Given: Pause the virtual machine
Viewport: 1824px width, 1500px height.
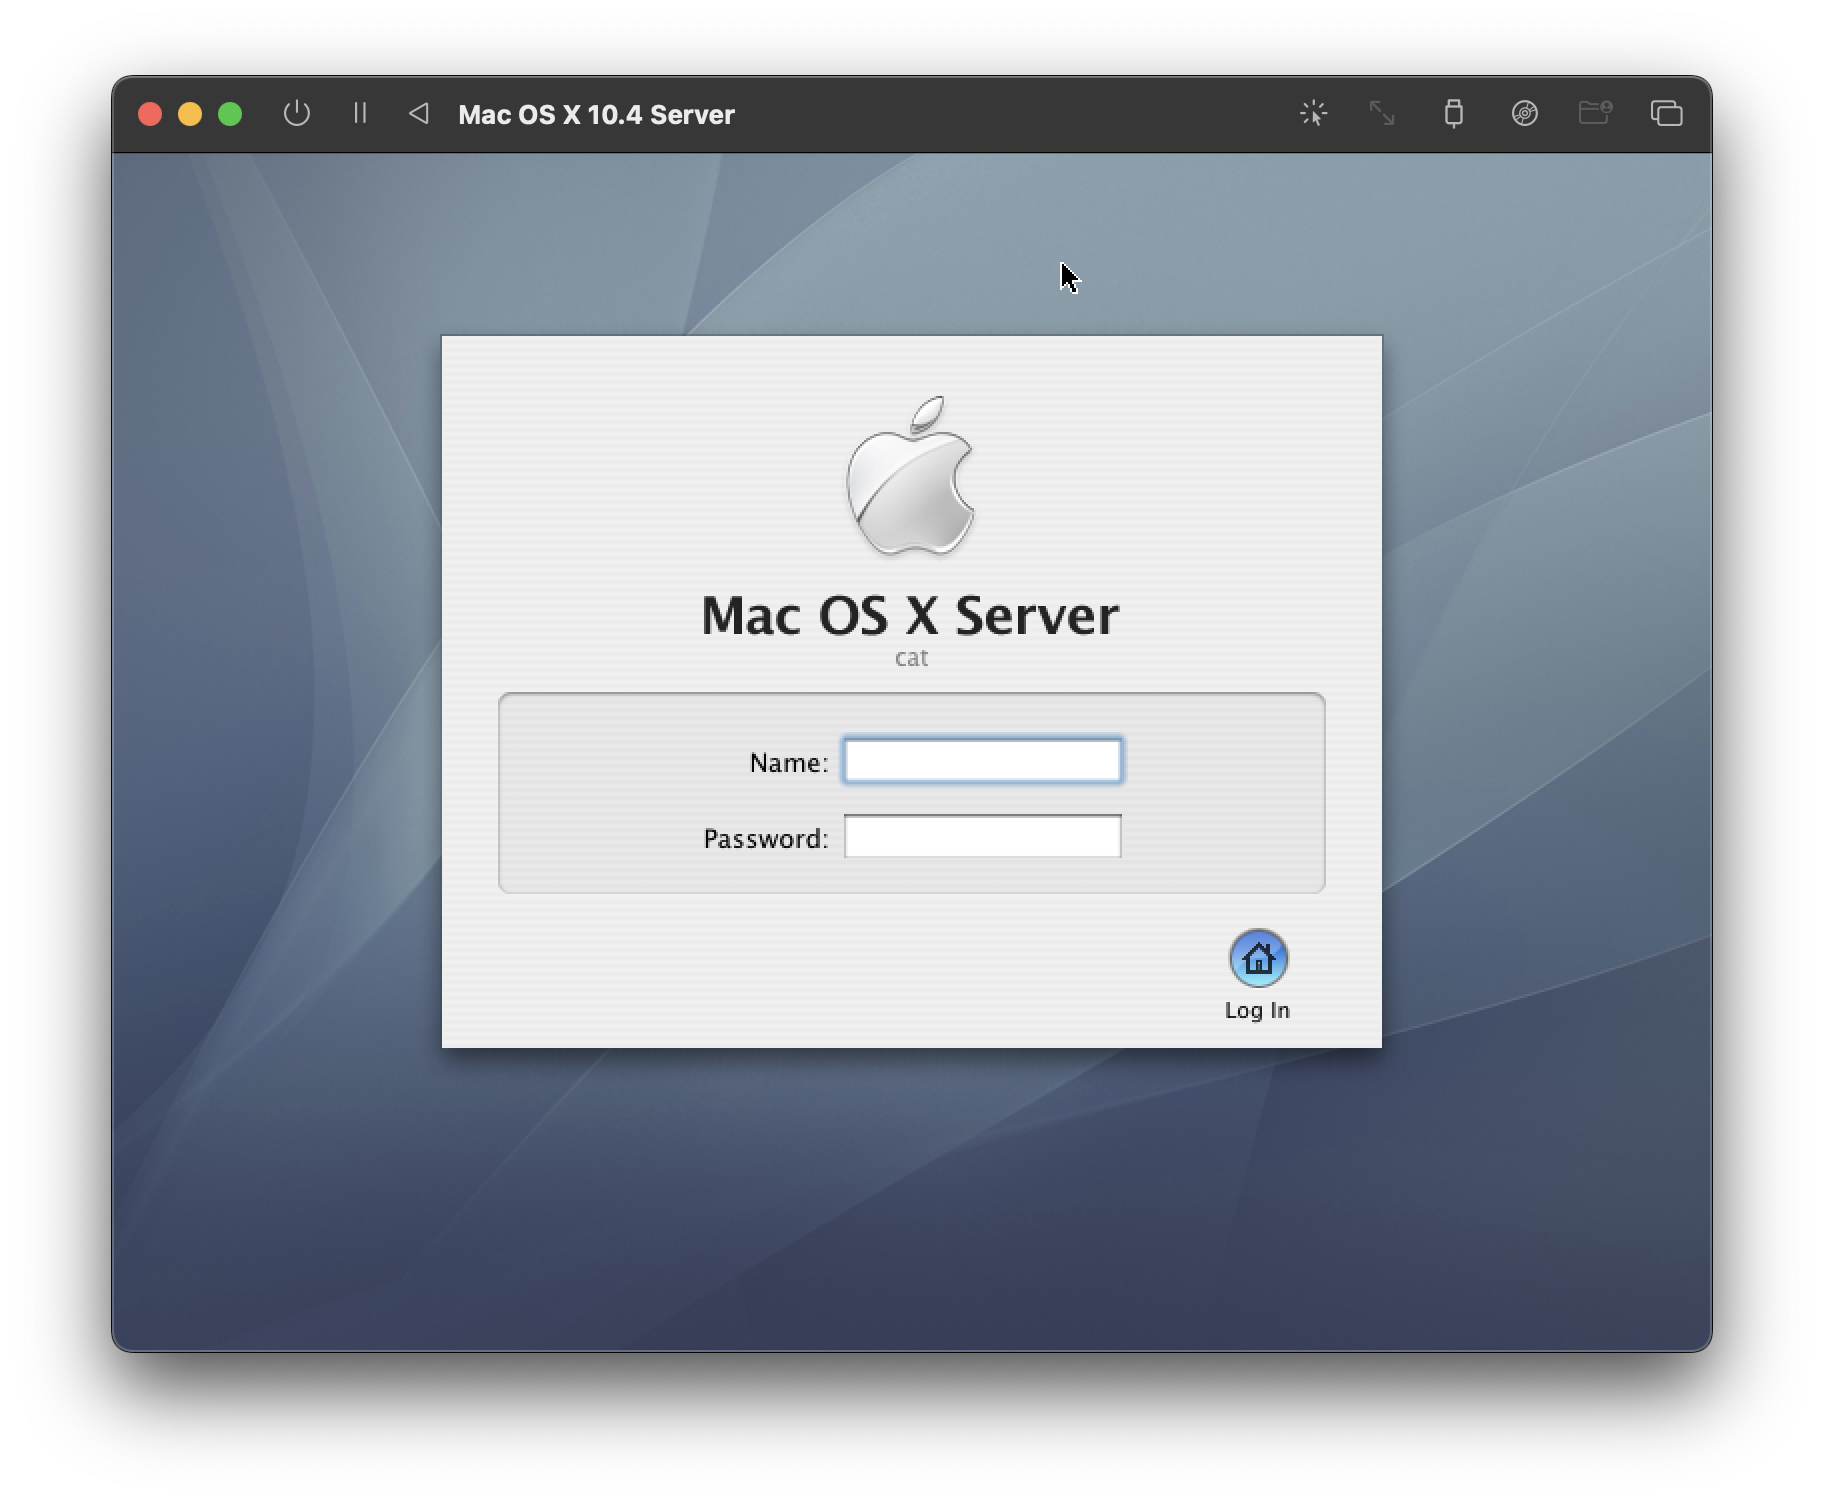Looking at the screenshot, I should point(360,114).
